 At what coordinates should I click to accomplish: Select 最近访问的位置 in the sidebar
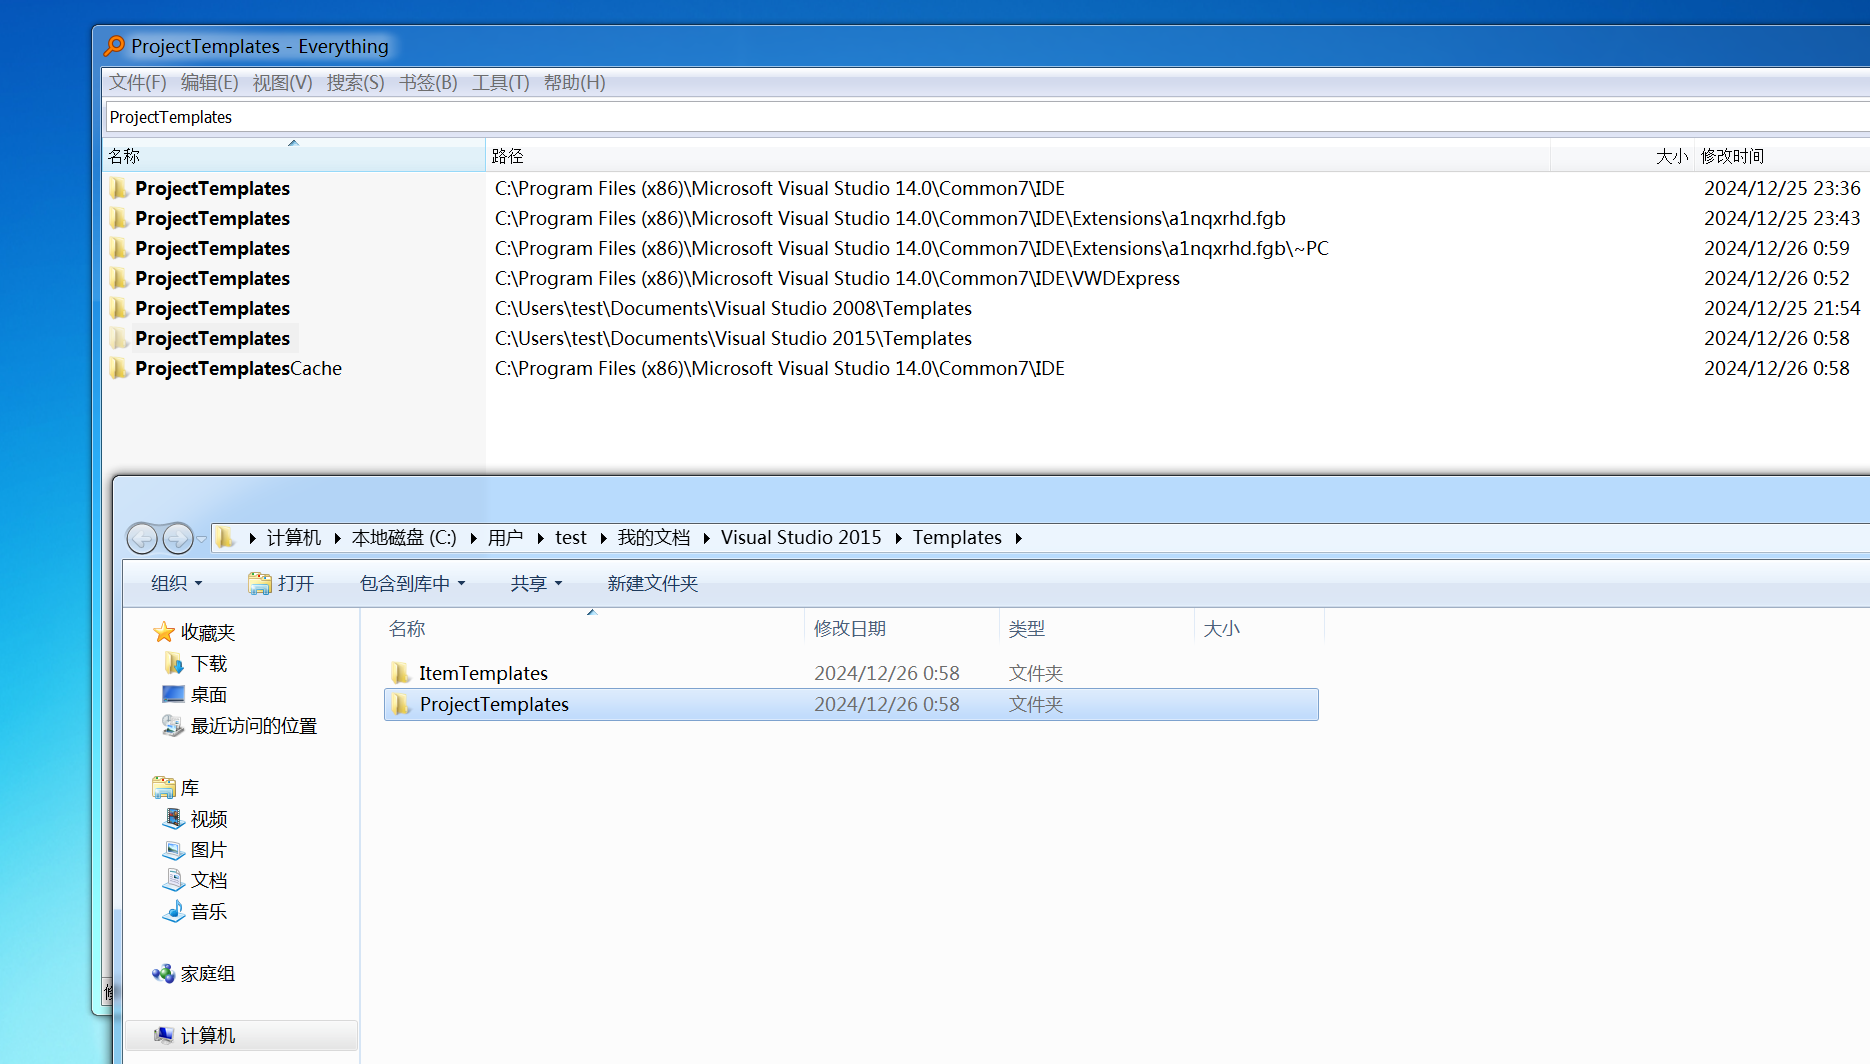pyautogui.click(x=254, y=725)
